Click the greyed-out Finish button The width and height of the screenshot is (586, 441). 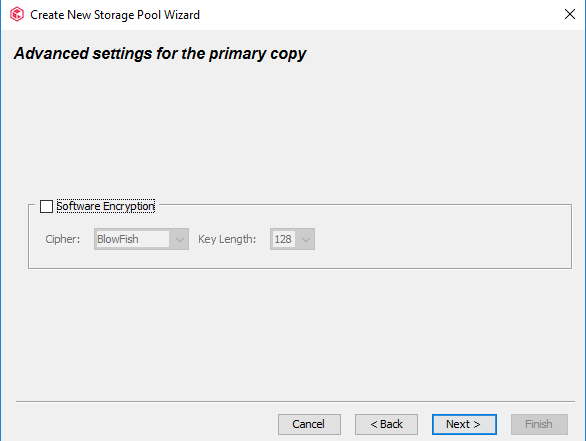click(539, 424)
